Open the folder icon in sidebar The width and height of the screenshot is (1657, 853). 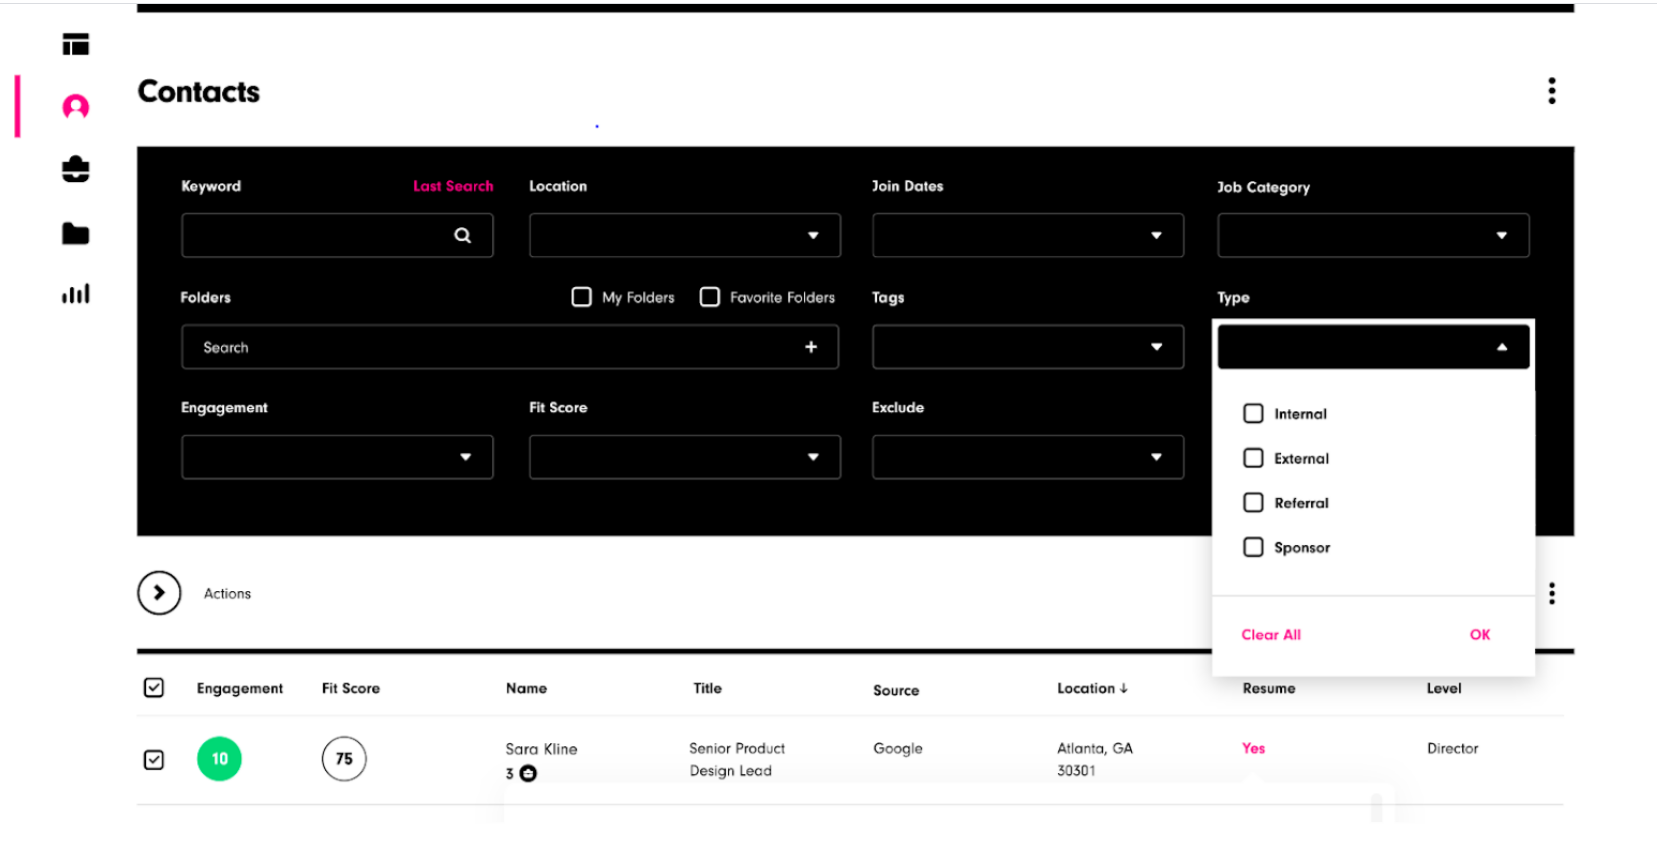[x=76, y=234]
